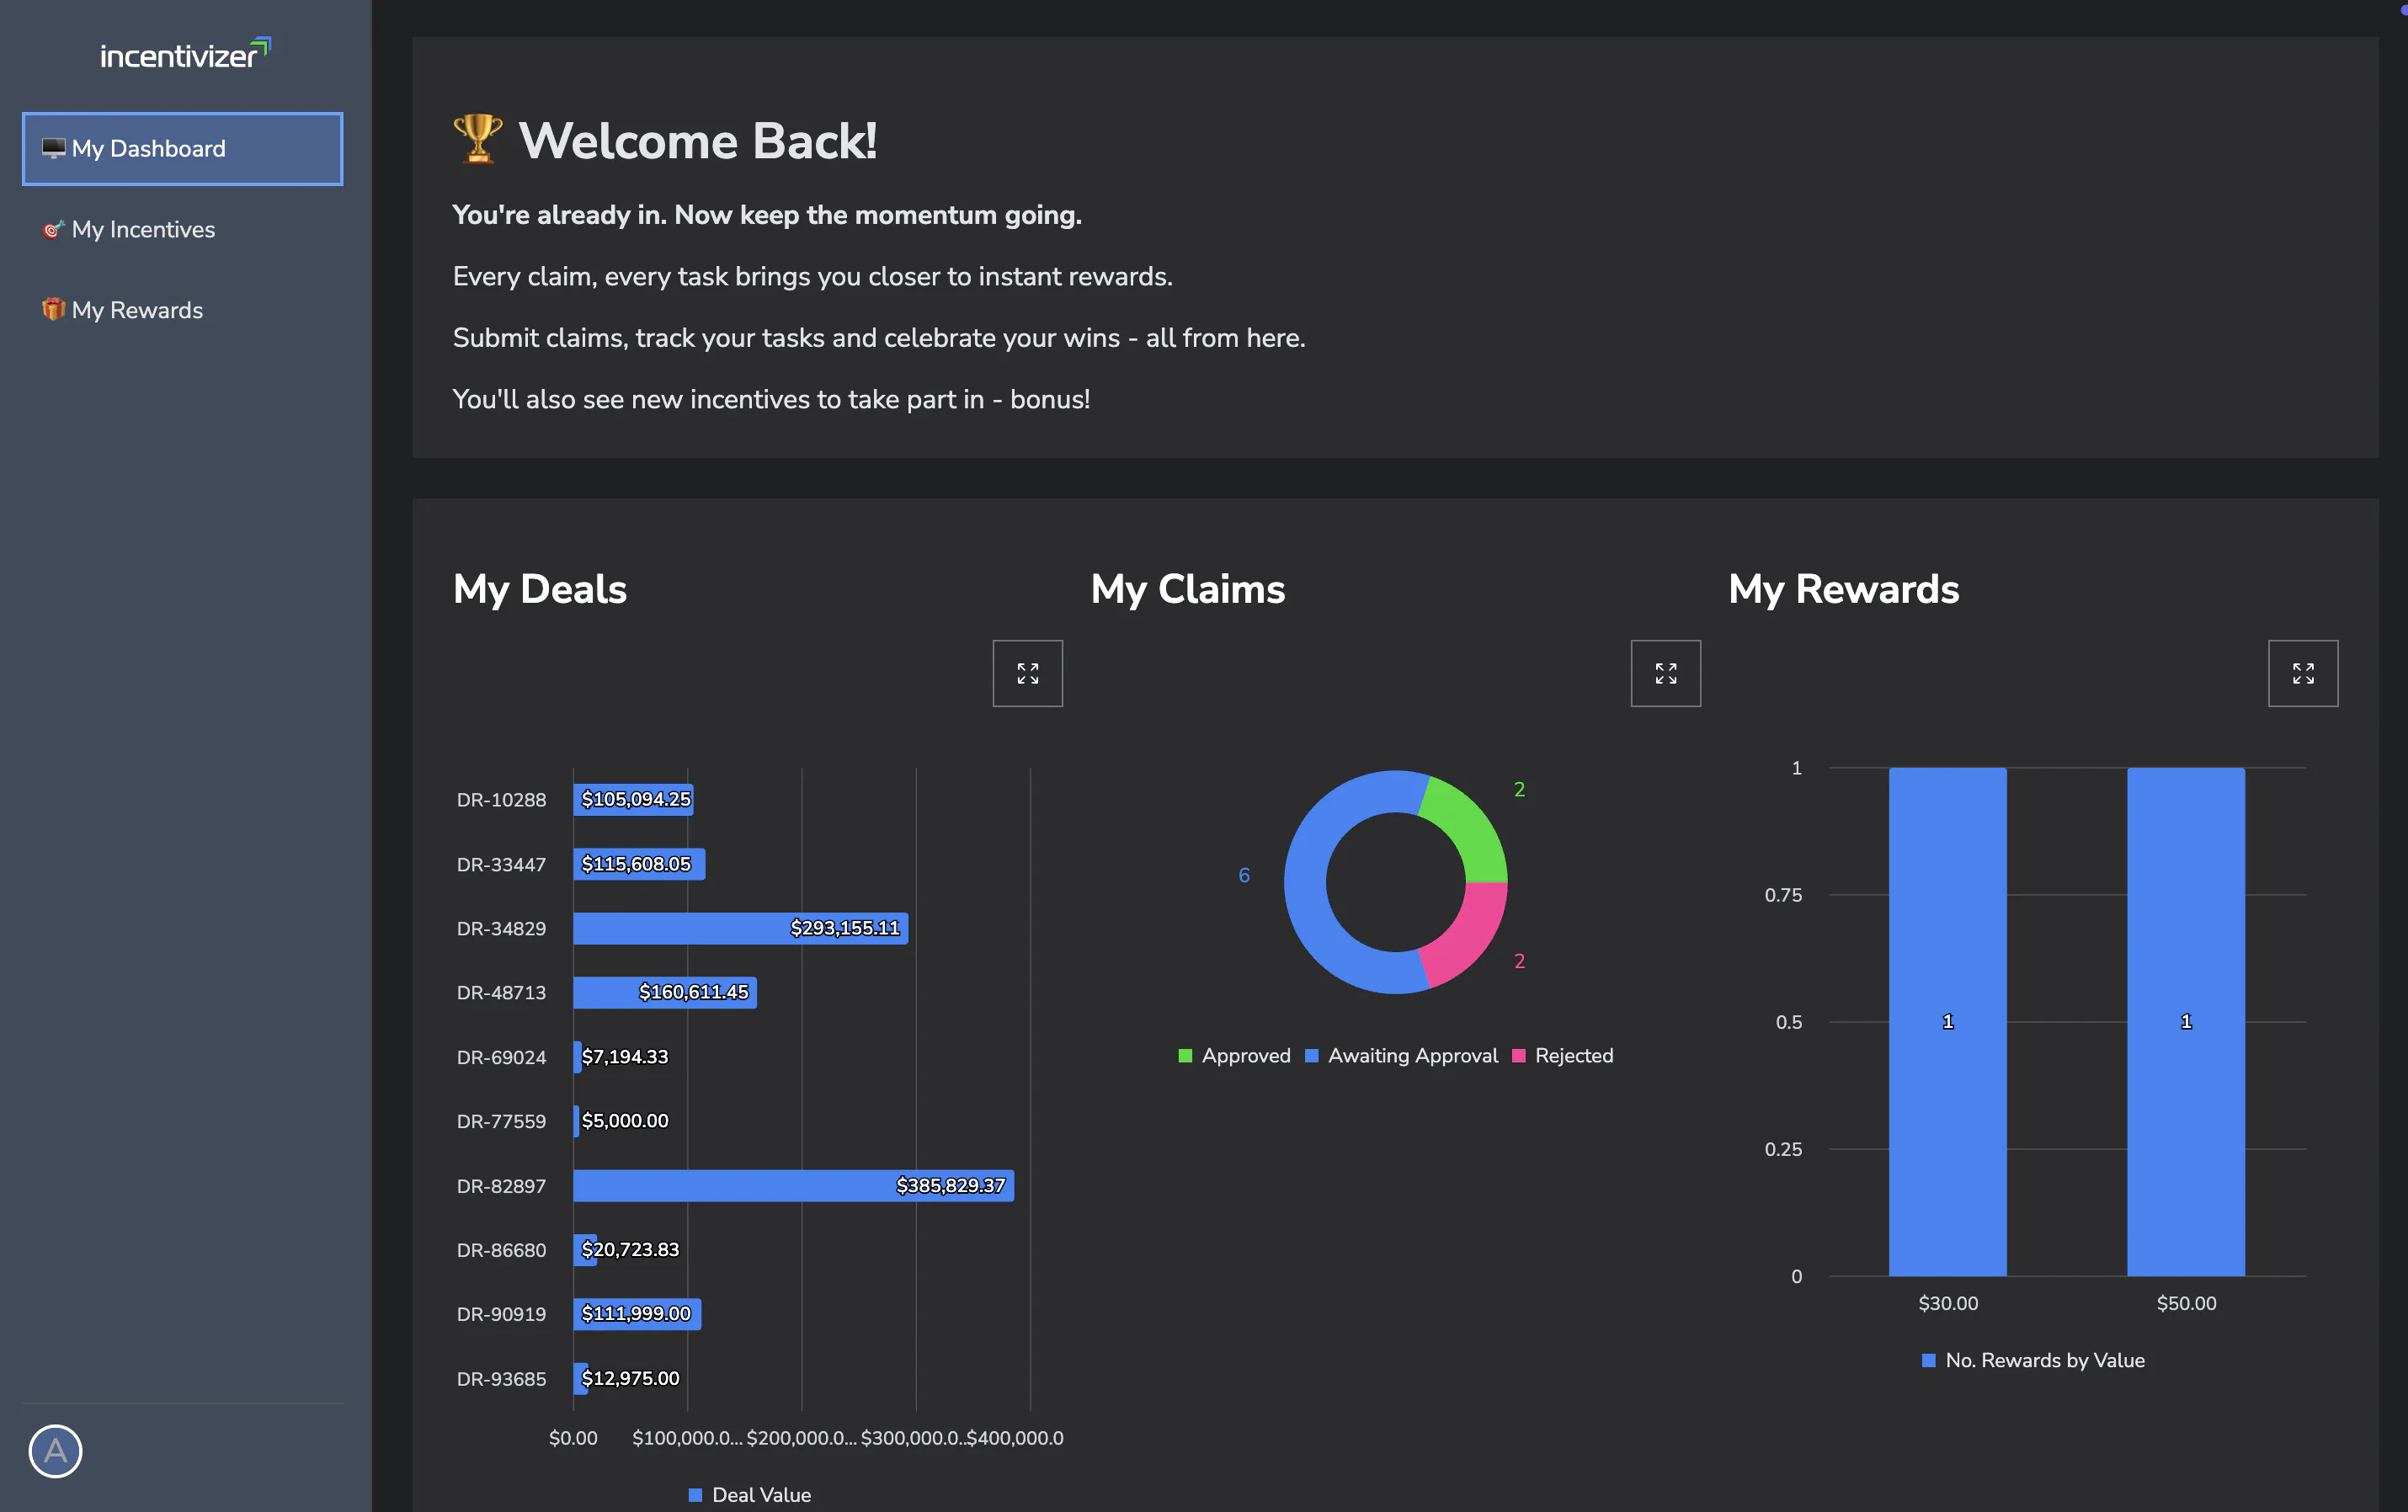
Task: Expand the My Deals chart fullscreen
Action: coord(1027,673)
